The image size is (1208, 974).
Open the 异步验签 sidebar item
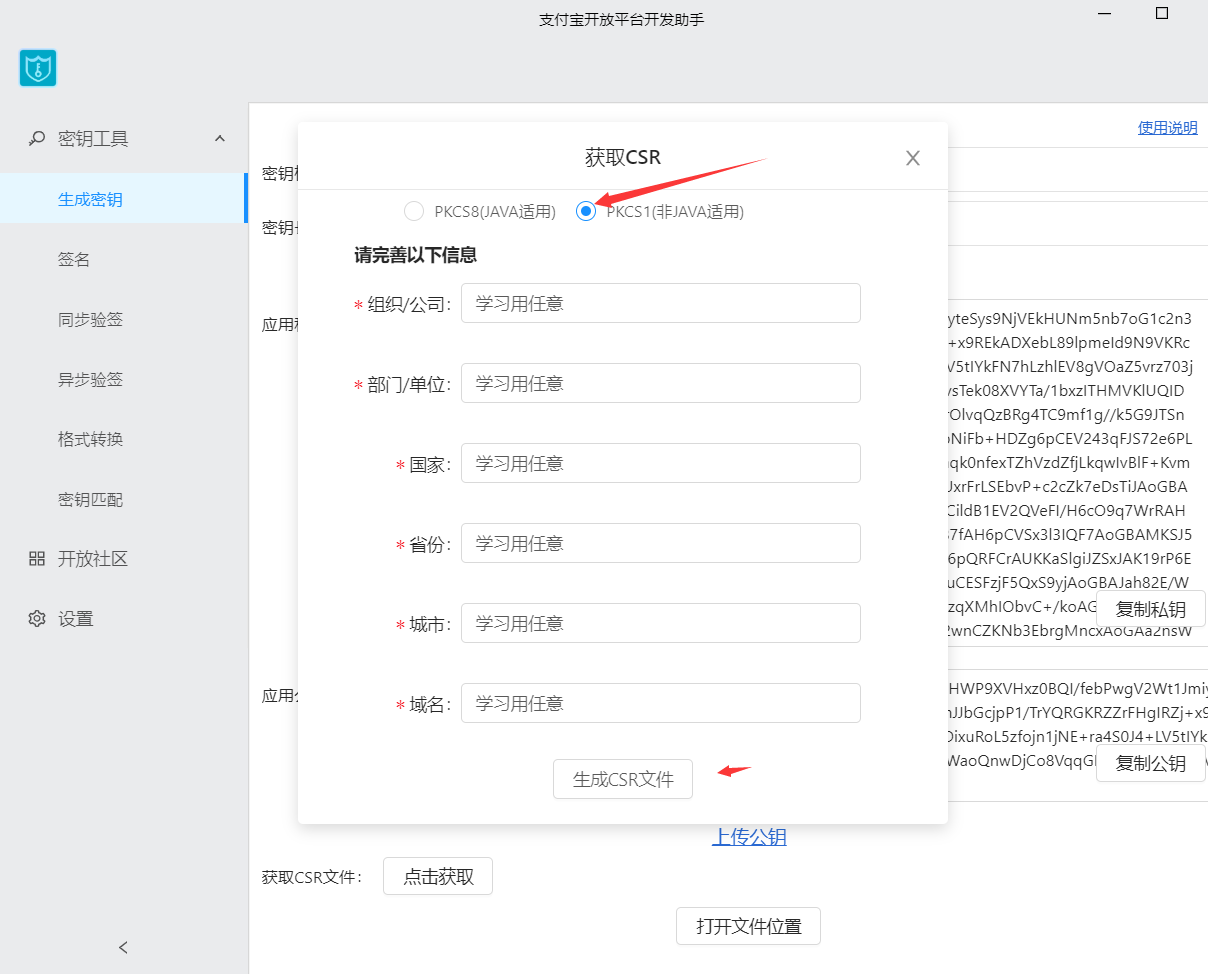point(90,379)
